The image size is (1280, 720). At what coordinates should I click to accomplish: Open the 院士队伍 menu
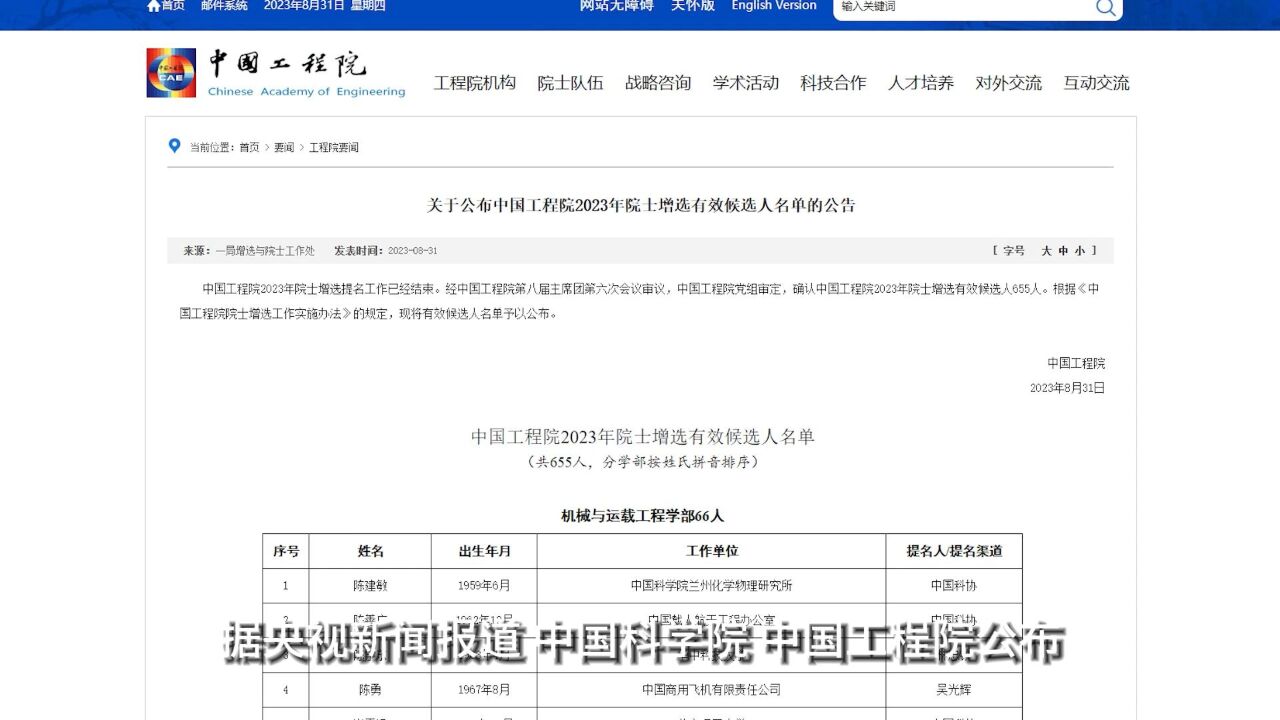(x=570, y=83)
